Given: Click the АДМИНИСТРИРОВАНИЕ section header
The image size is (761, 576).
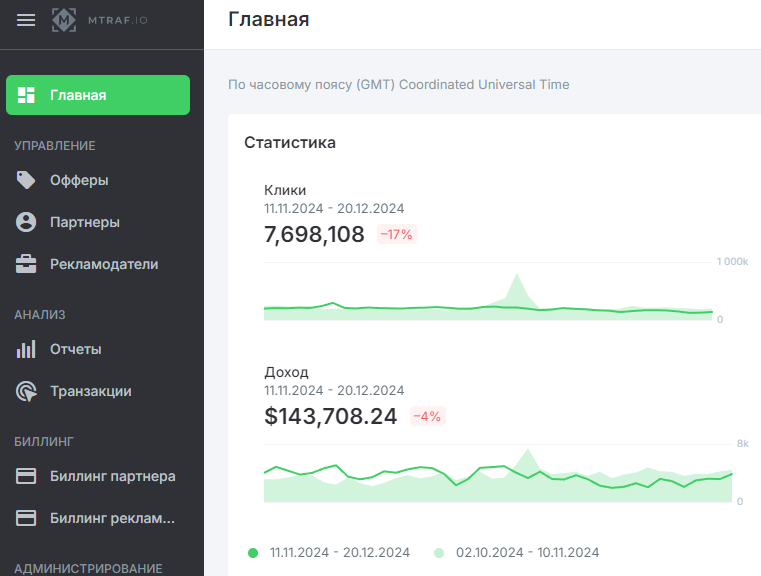Looking at the screenshot, I should click(88, 569).
